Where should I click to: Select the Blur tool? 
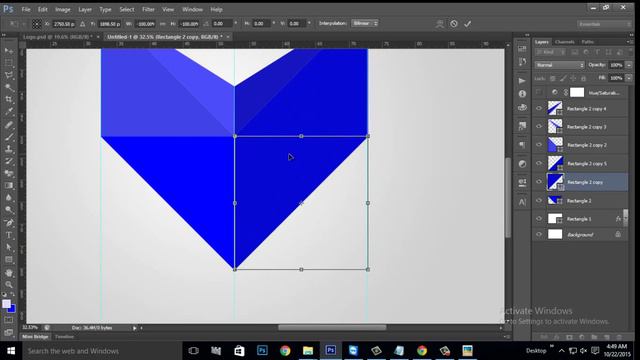click(x=9, y=198)
